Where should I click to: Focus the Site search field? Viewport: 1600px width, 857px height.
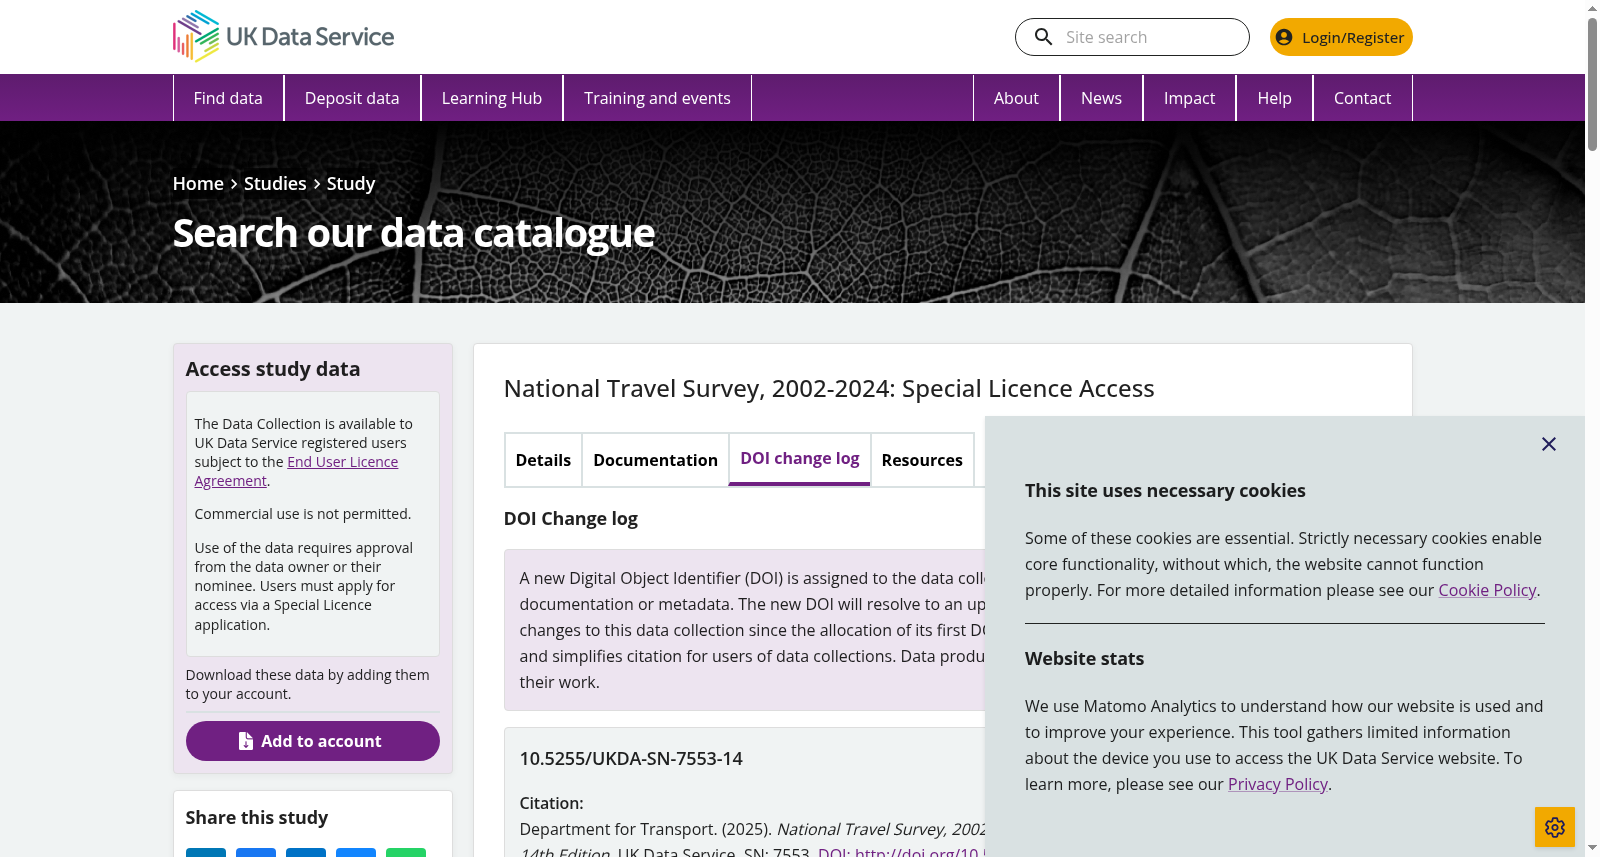tap(1132, 37)
